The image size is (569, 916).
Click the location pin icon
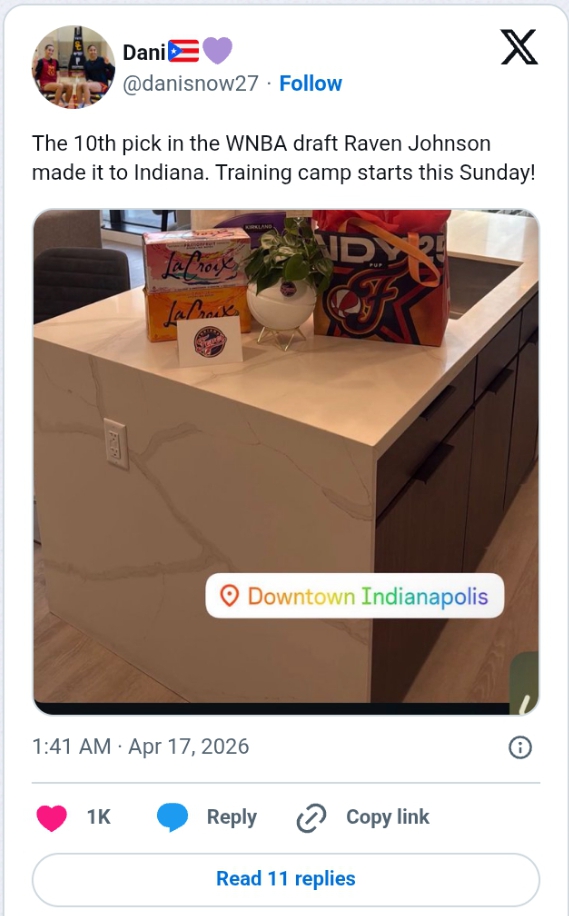(230, 596)
